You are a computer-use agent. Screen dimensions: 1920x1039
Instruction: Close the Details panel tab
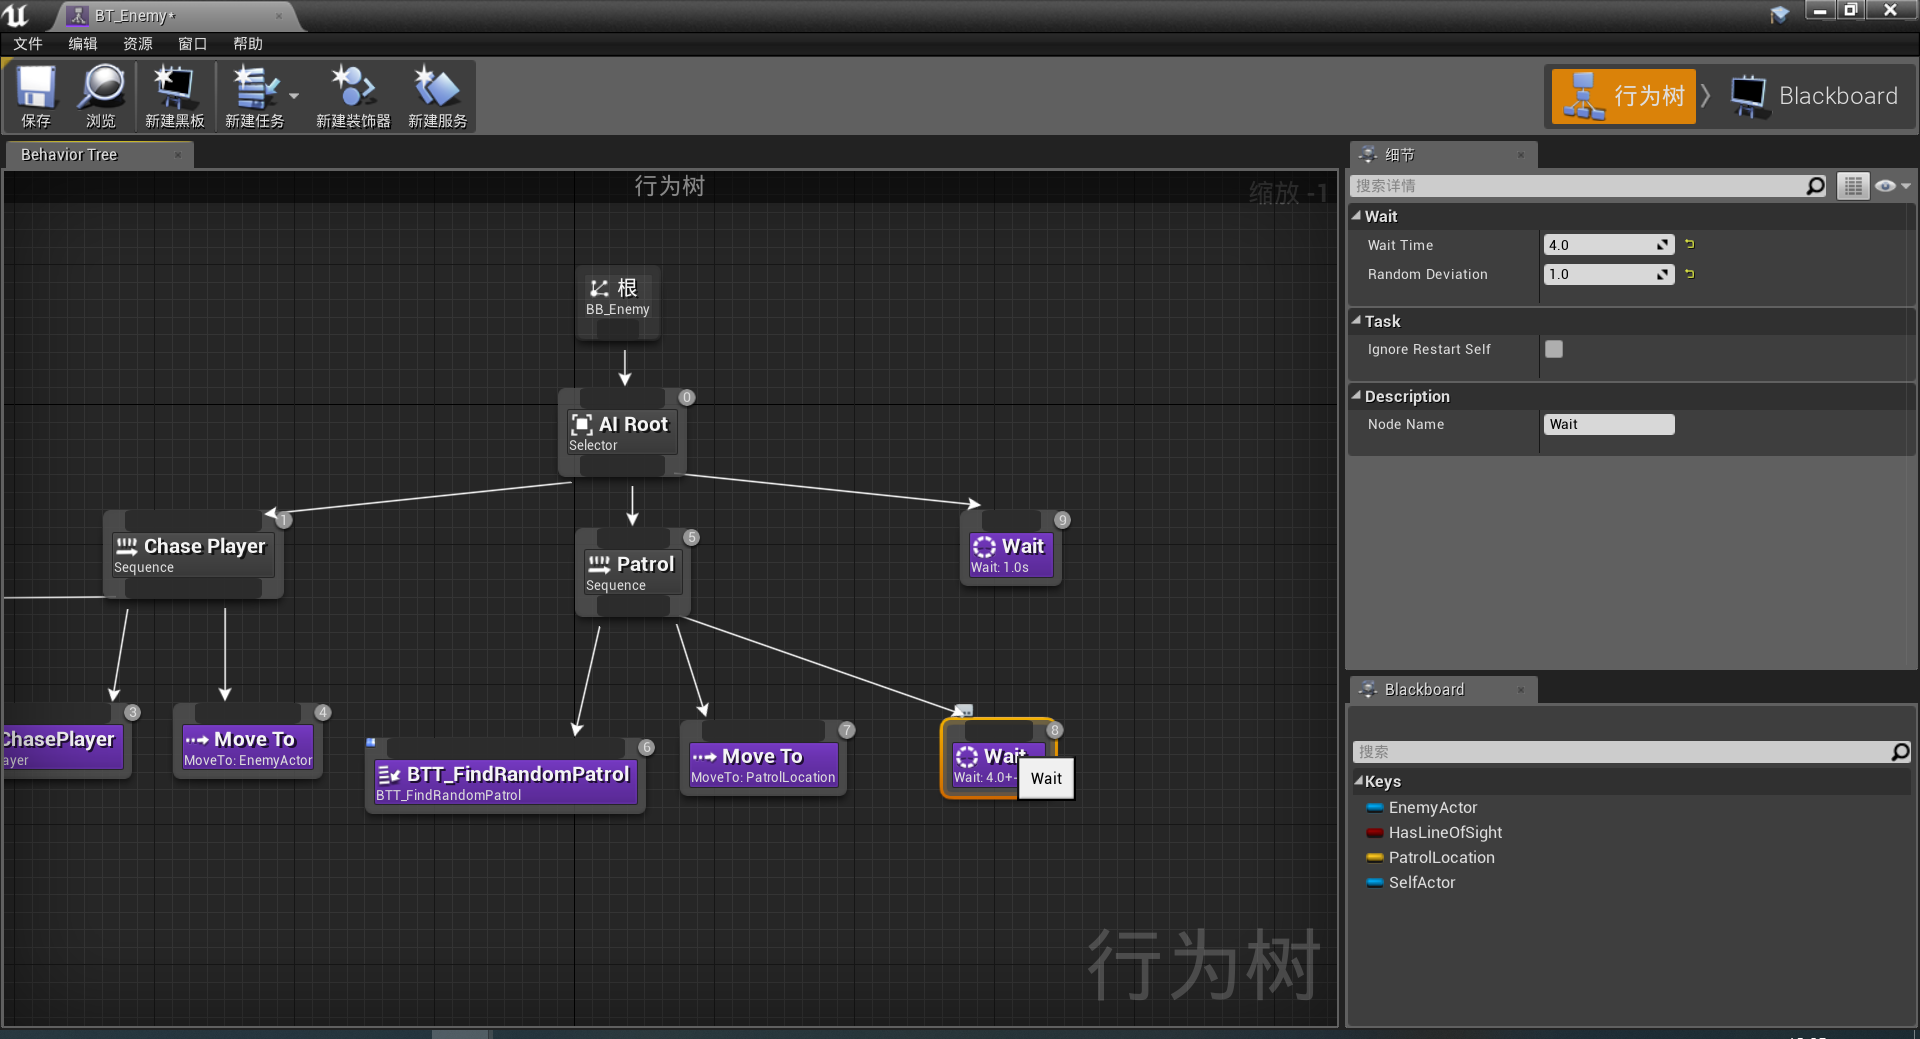point(1521,155)
